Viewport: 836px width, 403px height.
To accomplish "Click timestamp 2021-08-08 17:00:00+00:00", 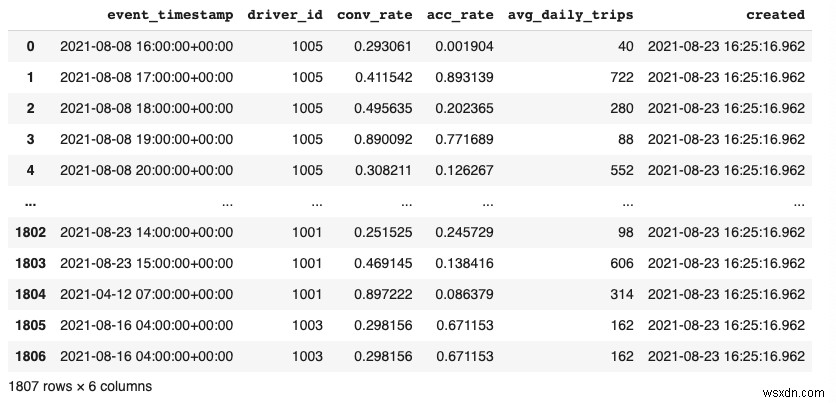I will [147, 77].
